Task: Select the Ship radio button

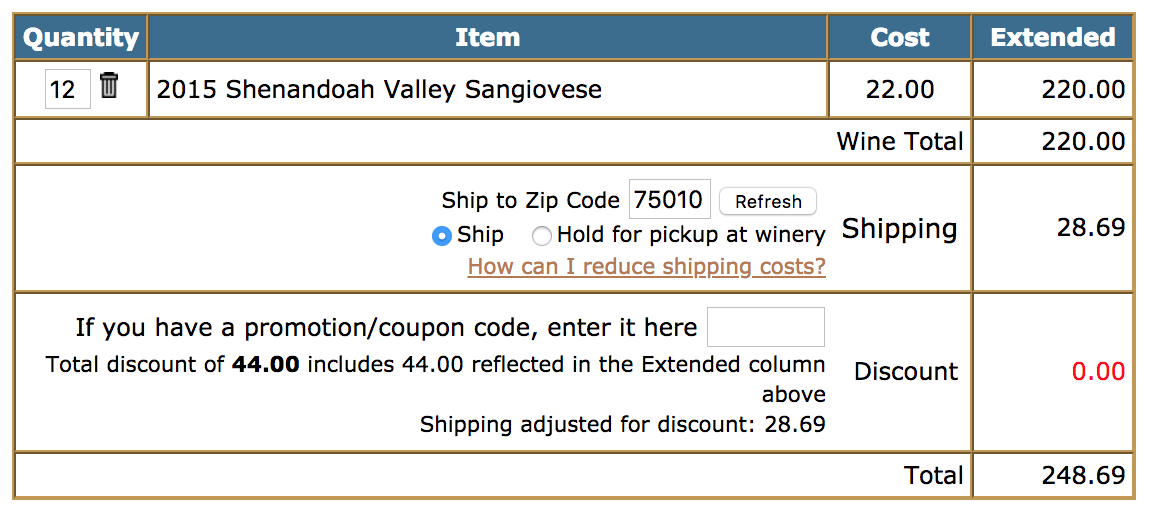Action: pos(441,236)
